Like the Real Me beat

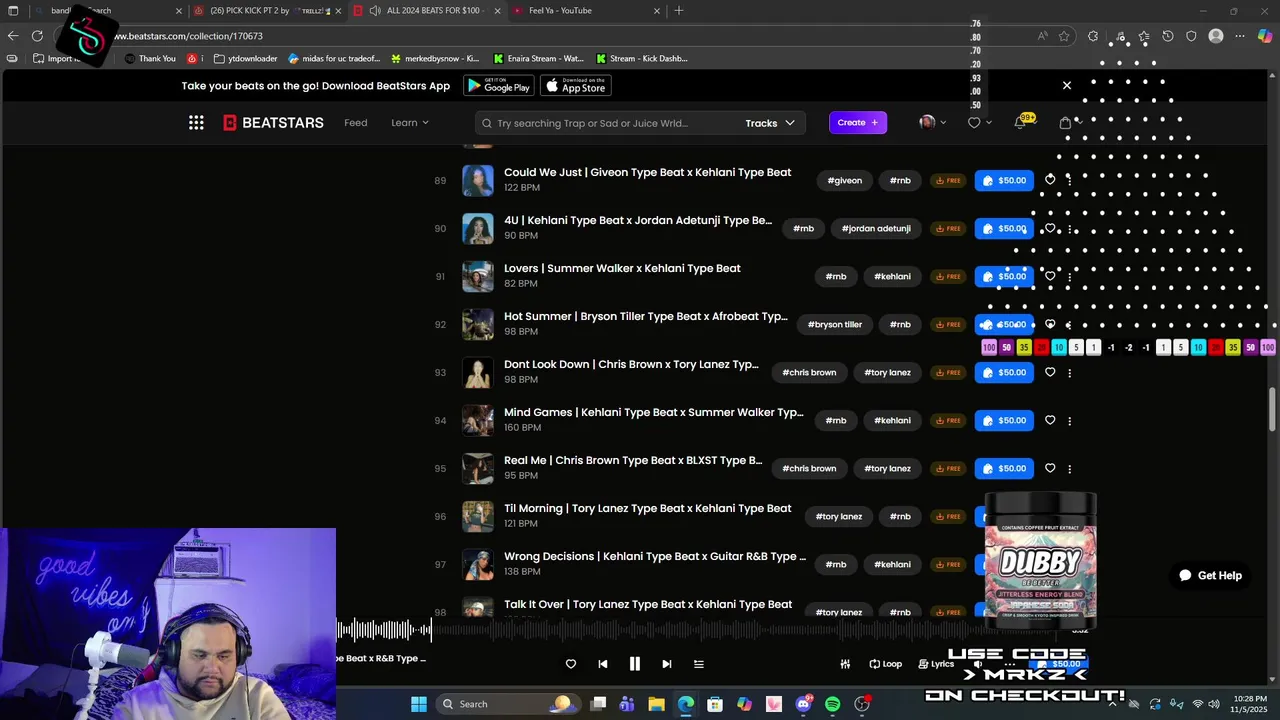coord(1050,468)
